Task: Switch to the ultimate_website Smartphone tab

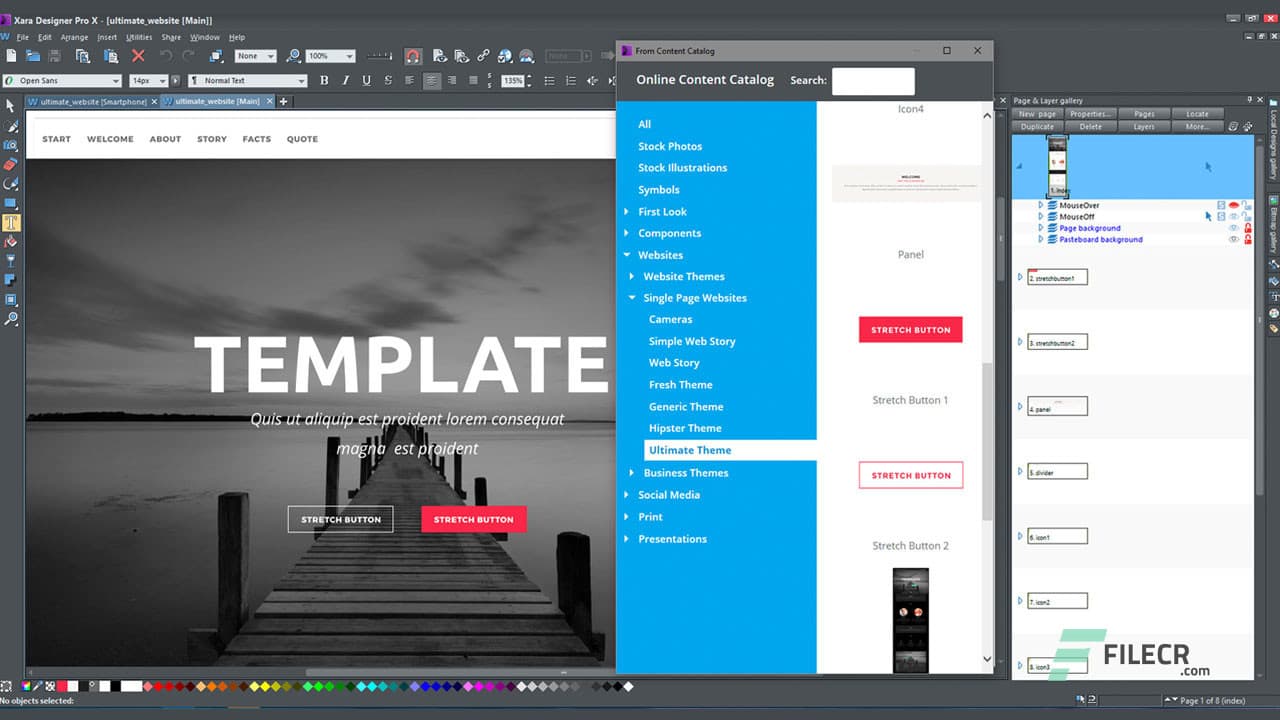Action: click(x=90, y=101)
